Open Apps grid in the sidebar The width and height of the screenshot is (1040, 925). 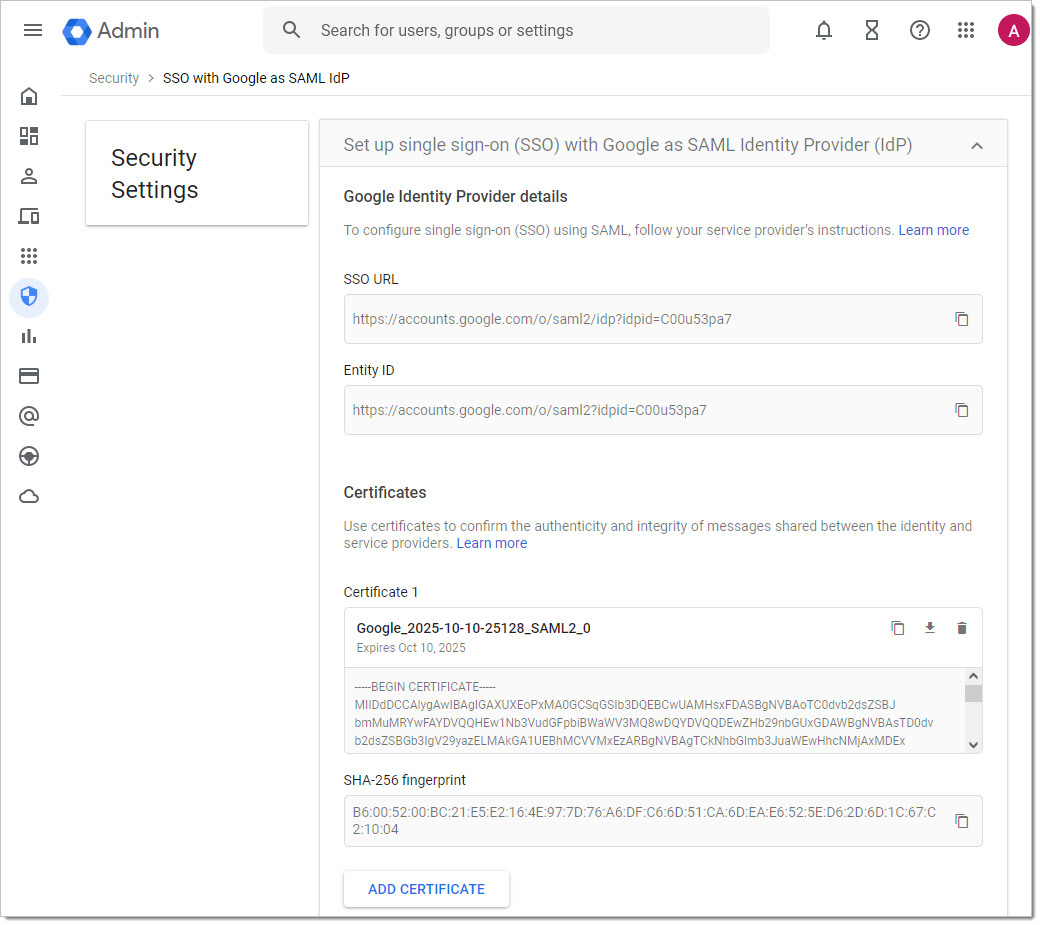pyautogui.click(x=29, y=256)
